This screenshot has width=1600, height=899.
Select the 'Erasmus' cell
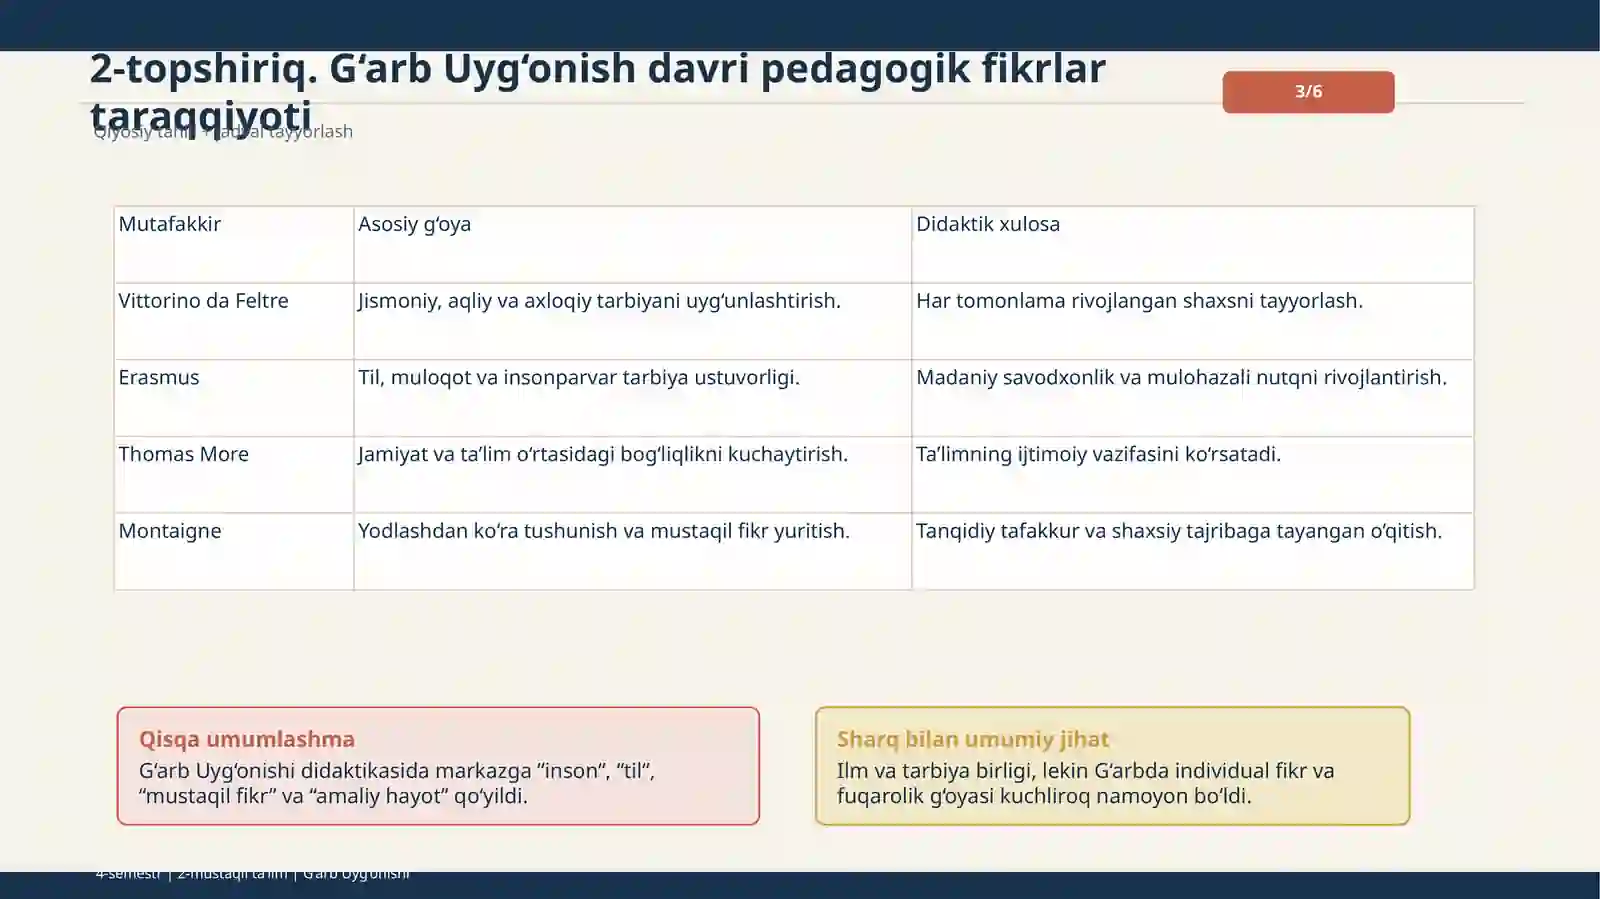click(x=234, y=399)
